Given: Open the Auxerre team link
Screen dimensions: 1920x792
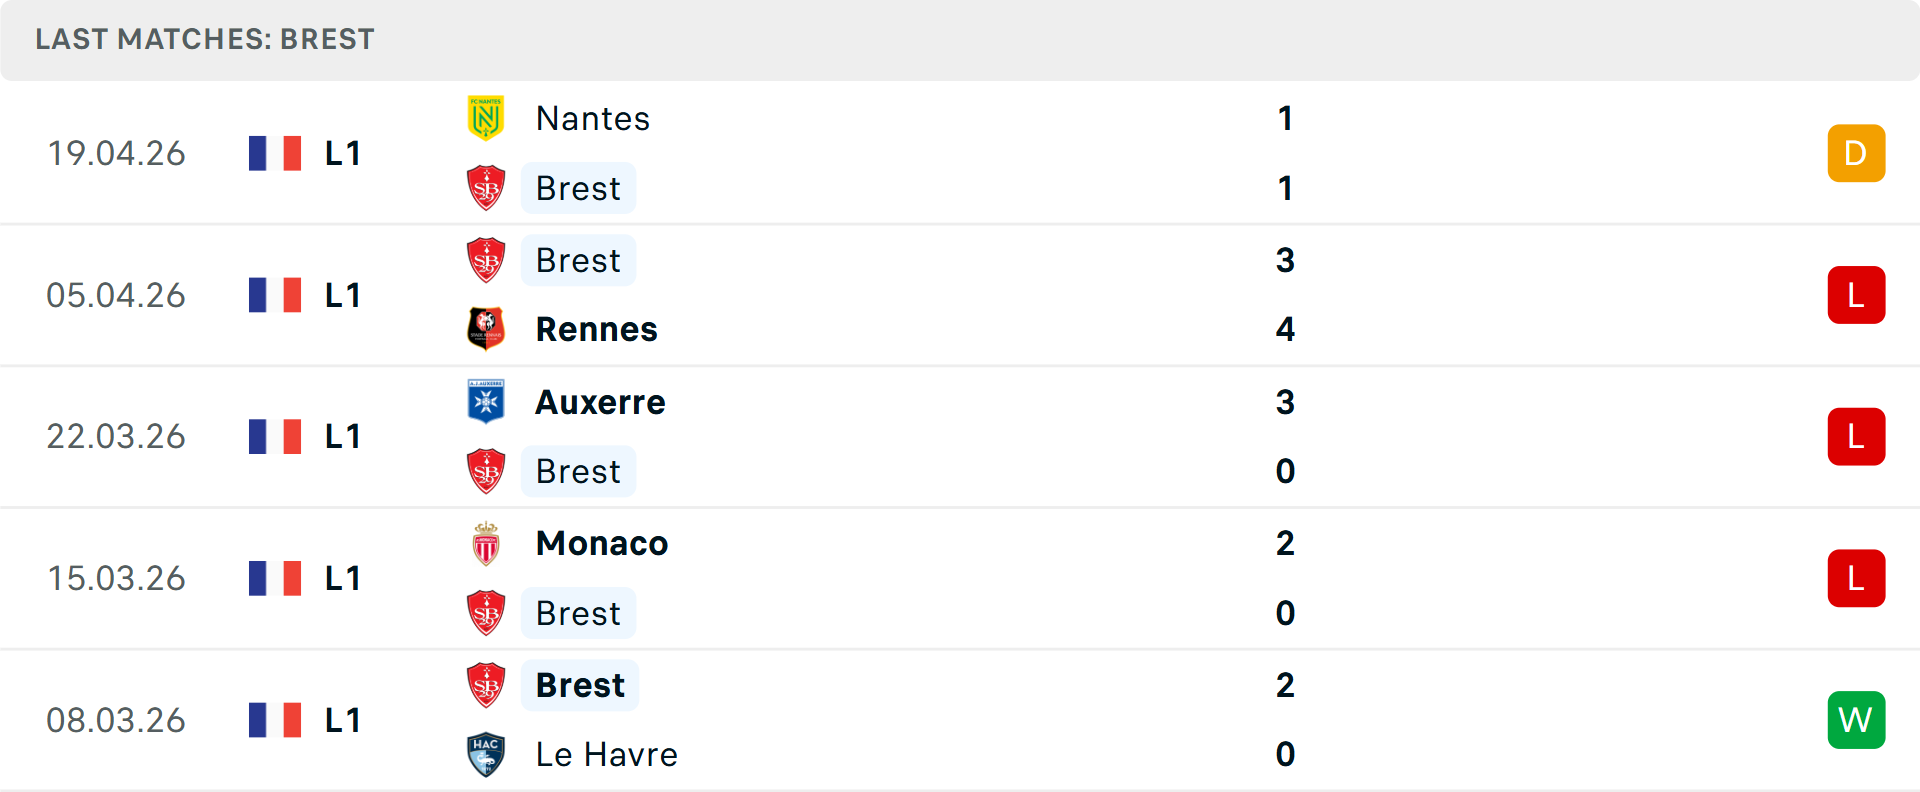Looking at the screenshot, I should [x=601, y=402].
